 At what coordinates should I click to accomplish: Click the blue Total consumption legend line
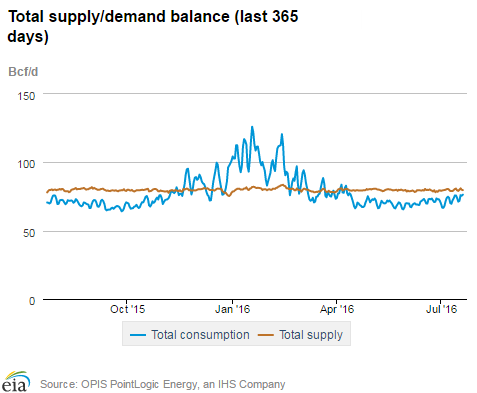[x=138, y=335]
